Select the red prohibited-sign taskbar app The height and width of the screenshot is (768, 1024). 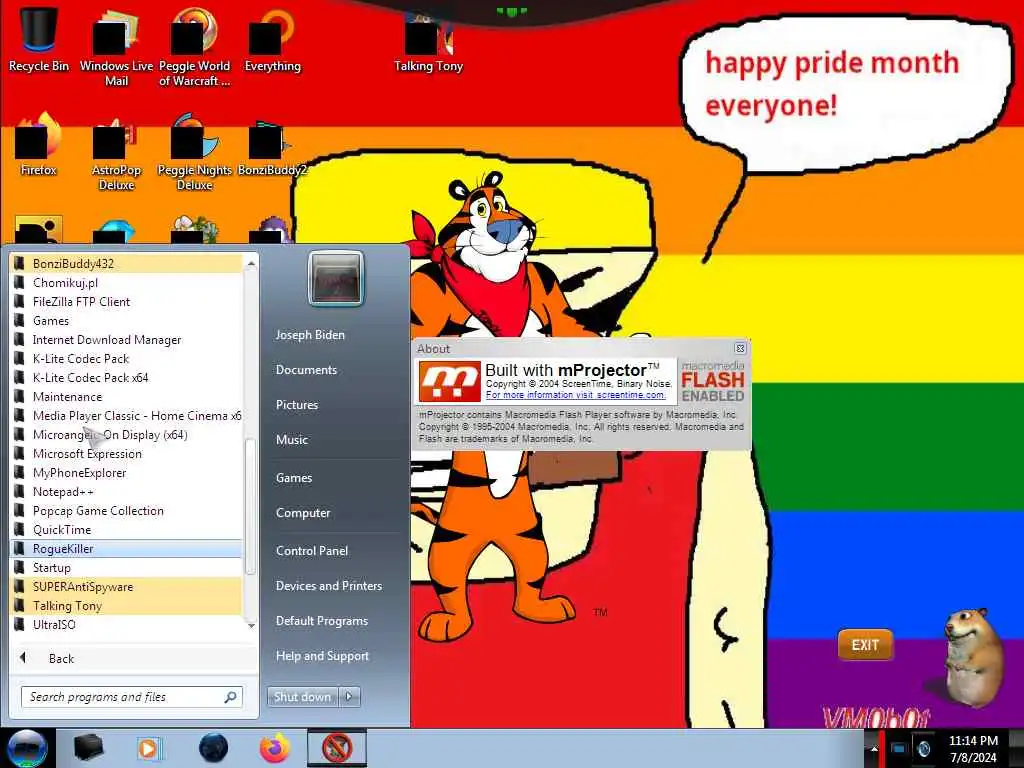click(337, 748)
